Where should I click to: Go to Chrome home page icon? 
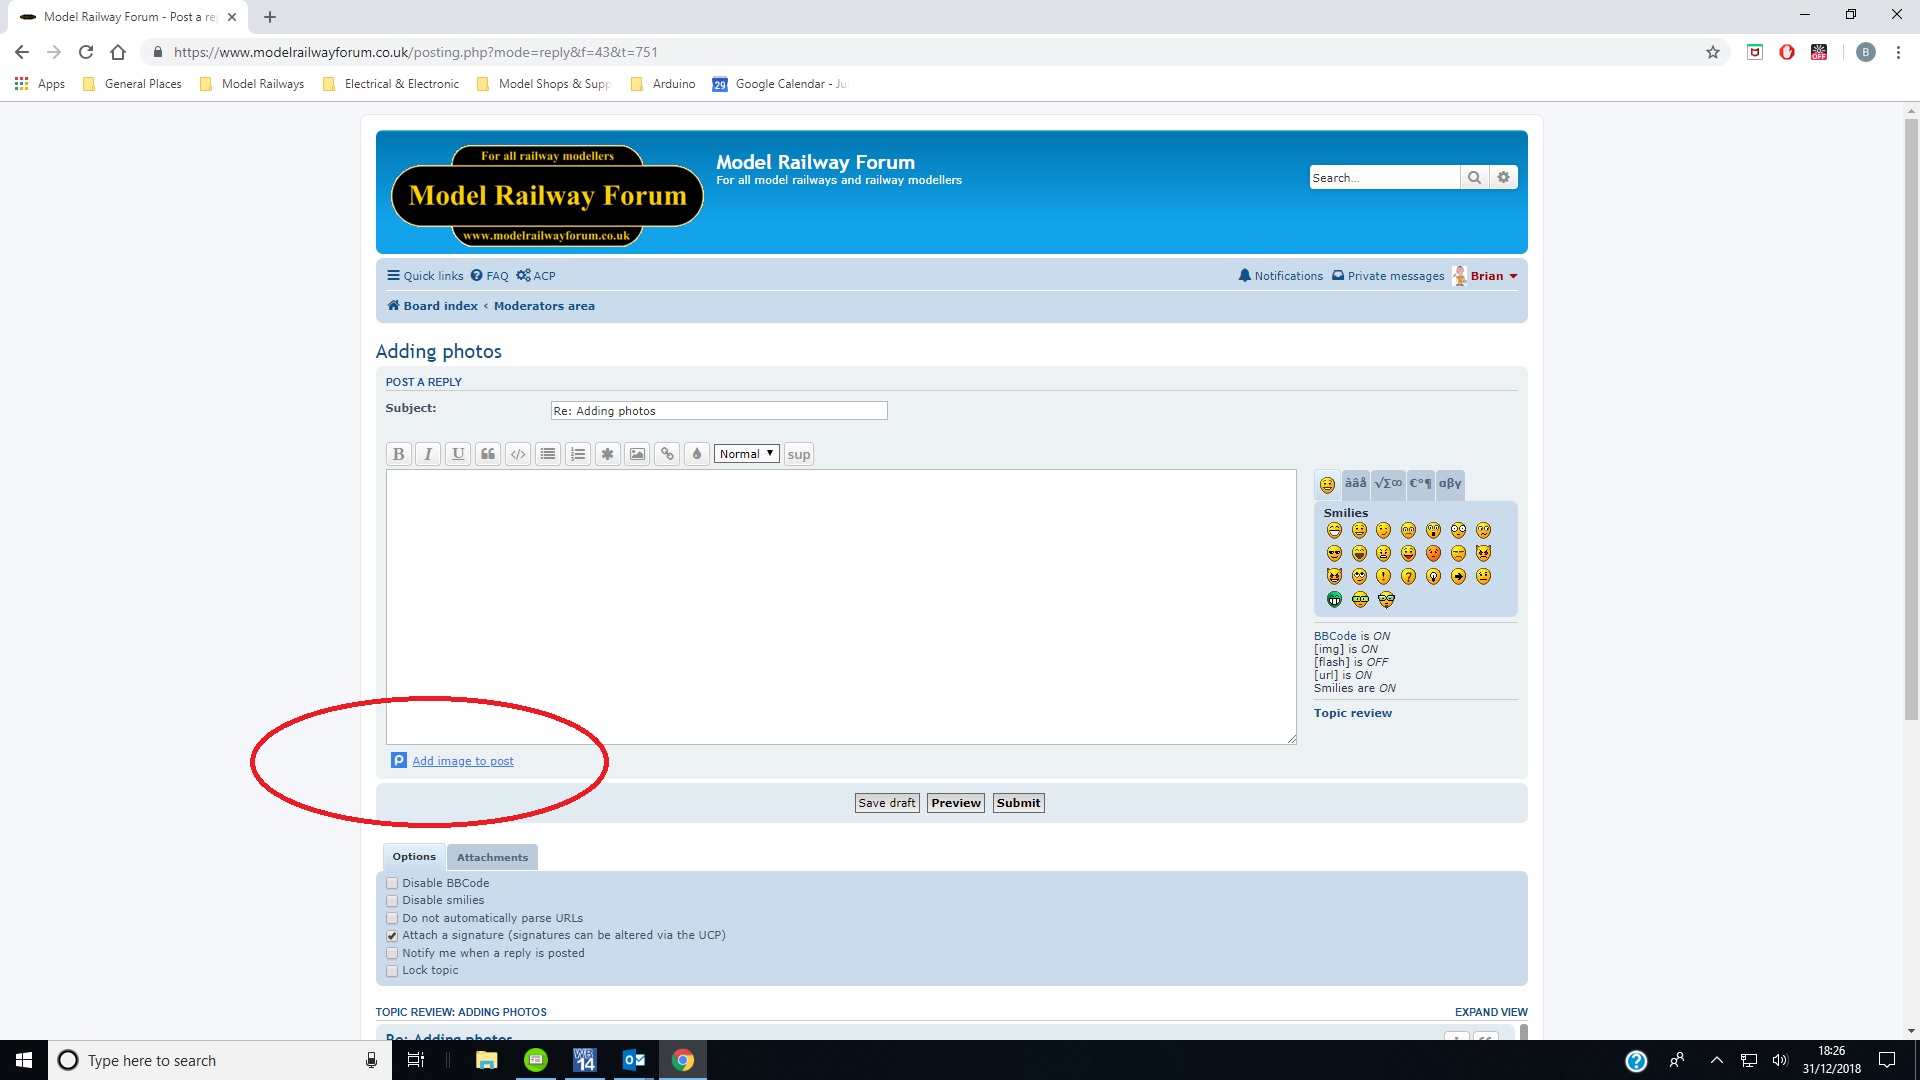[118, 52]
